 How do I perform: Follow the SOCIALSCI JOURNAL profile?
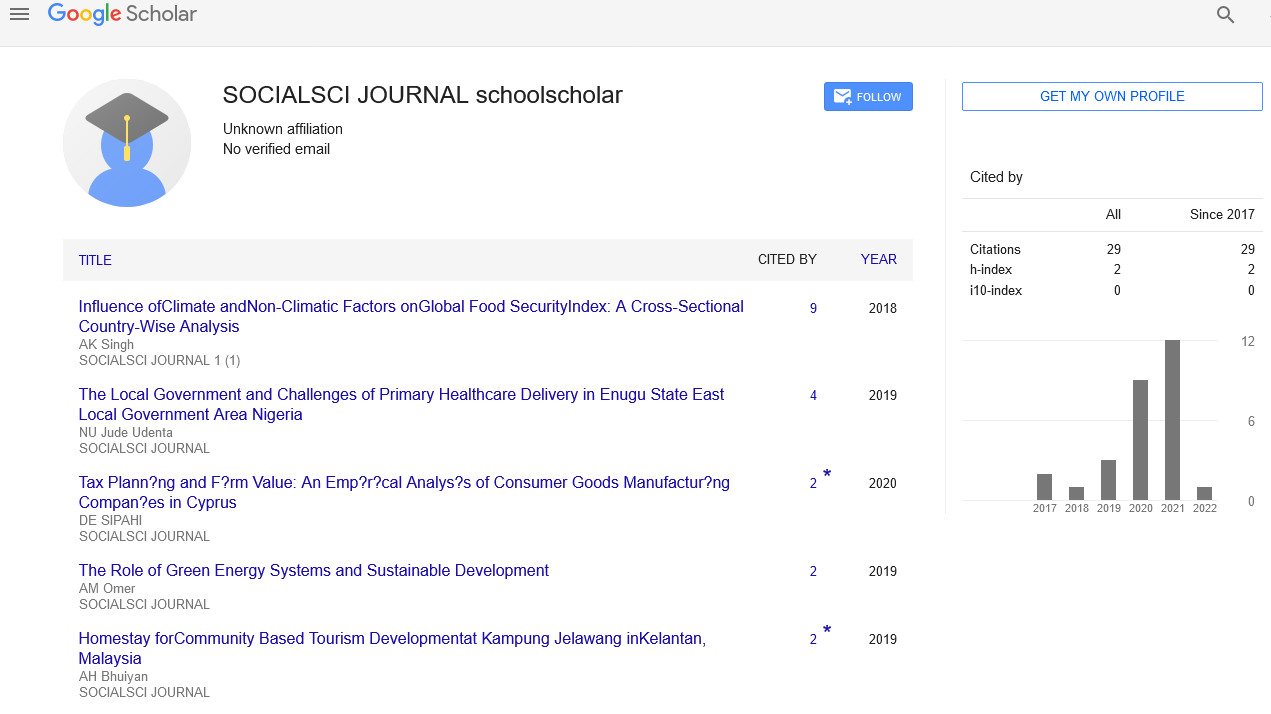point(868,97)
